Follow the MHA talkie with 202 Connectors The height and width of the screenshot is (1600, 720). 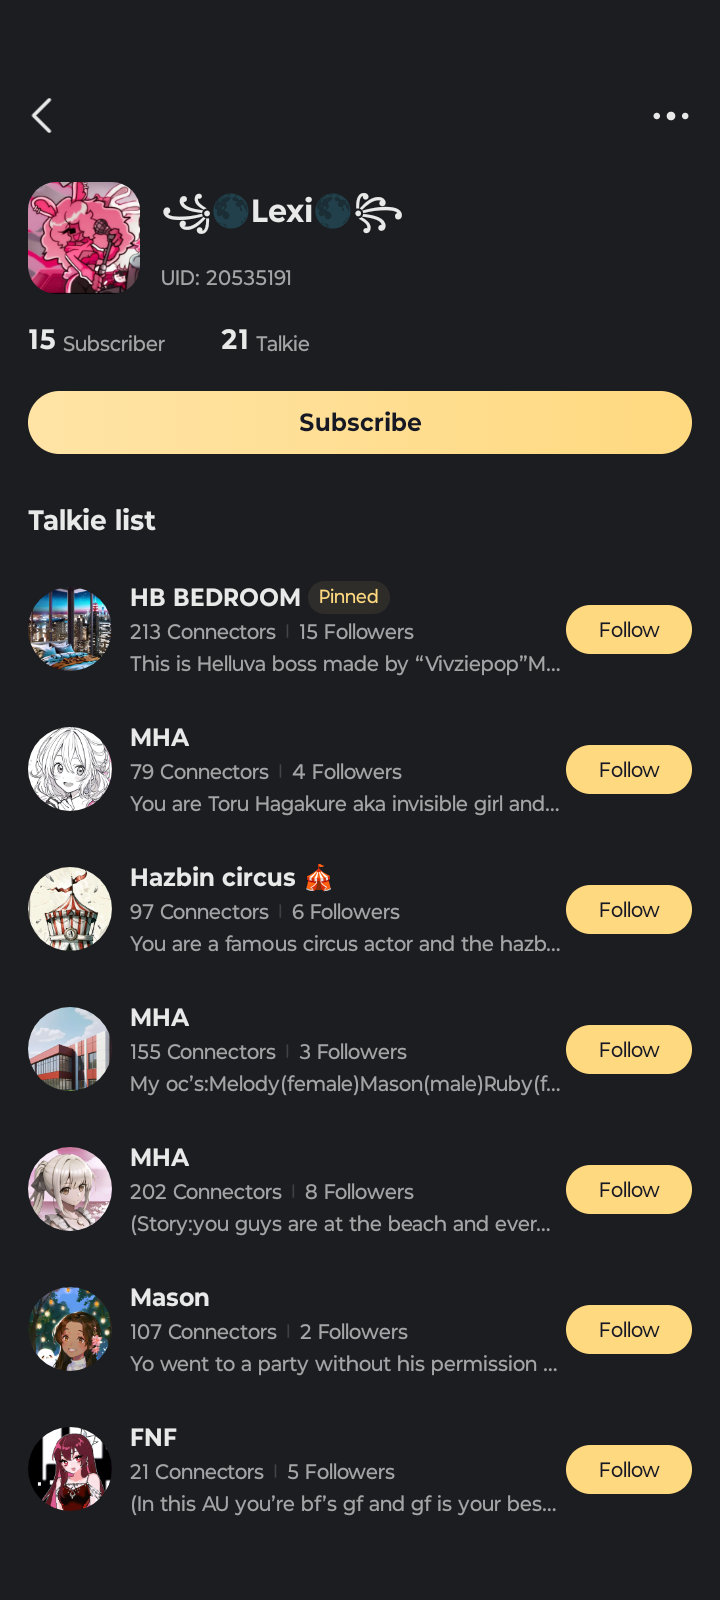(x=628, y=1190)
